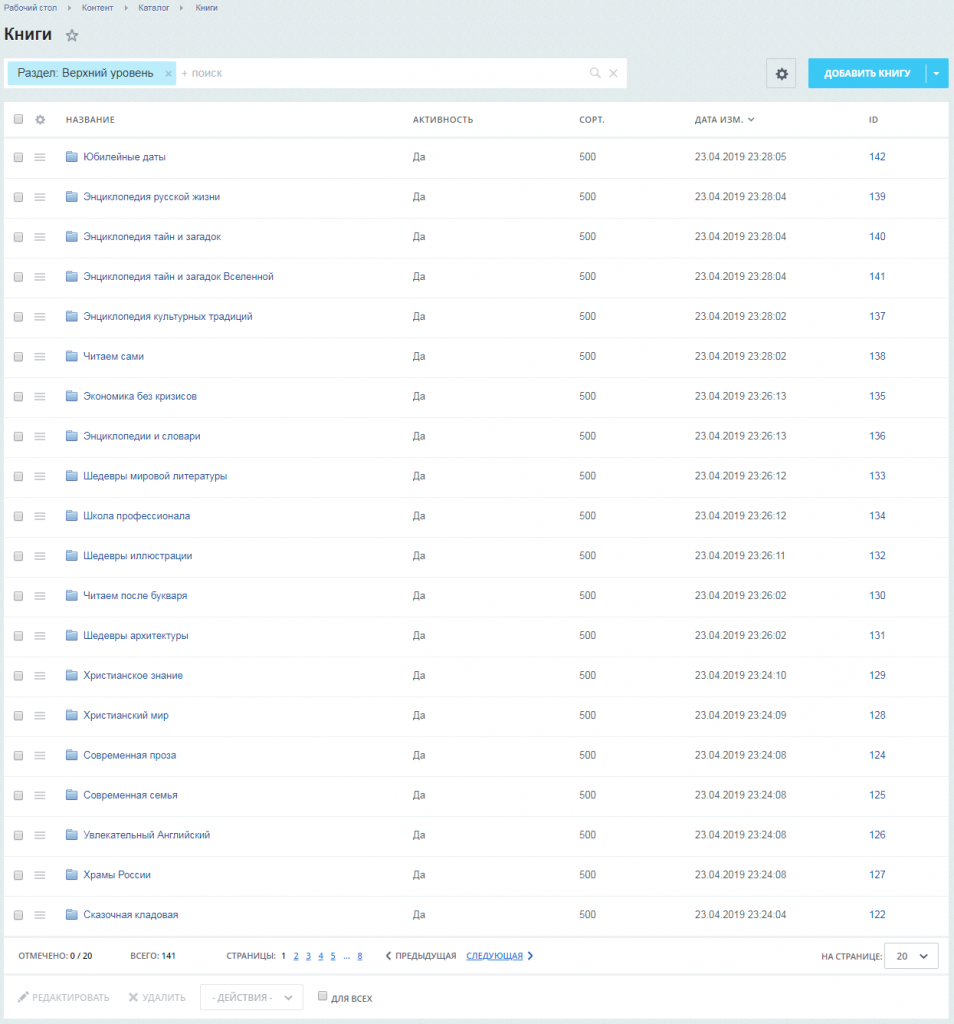
Task: Click the folder icon of Современная проза
Action: point(72,755)
